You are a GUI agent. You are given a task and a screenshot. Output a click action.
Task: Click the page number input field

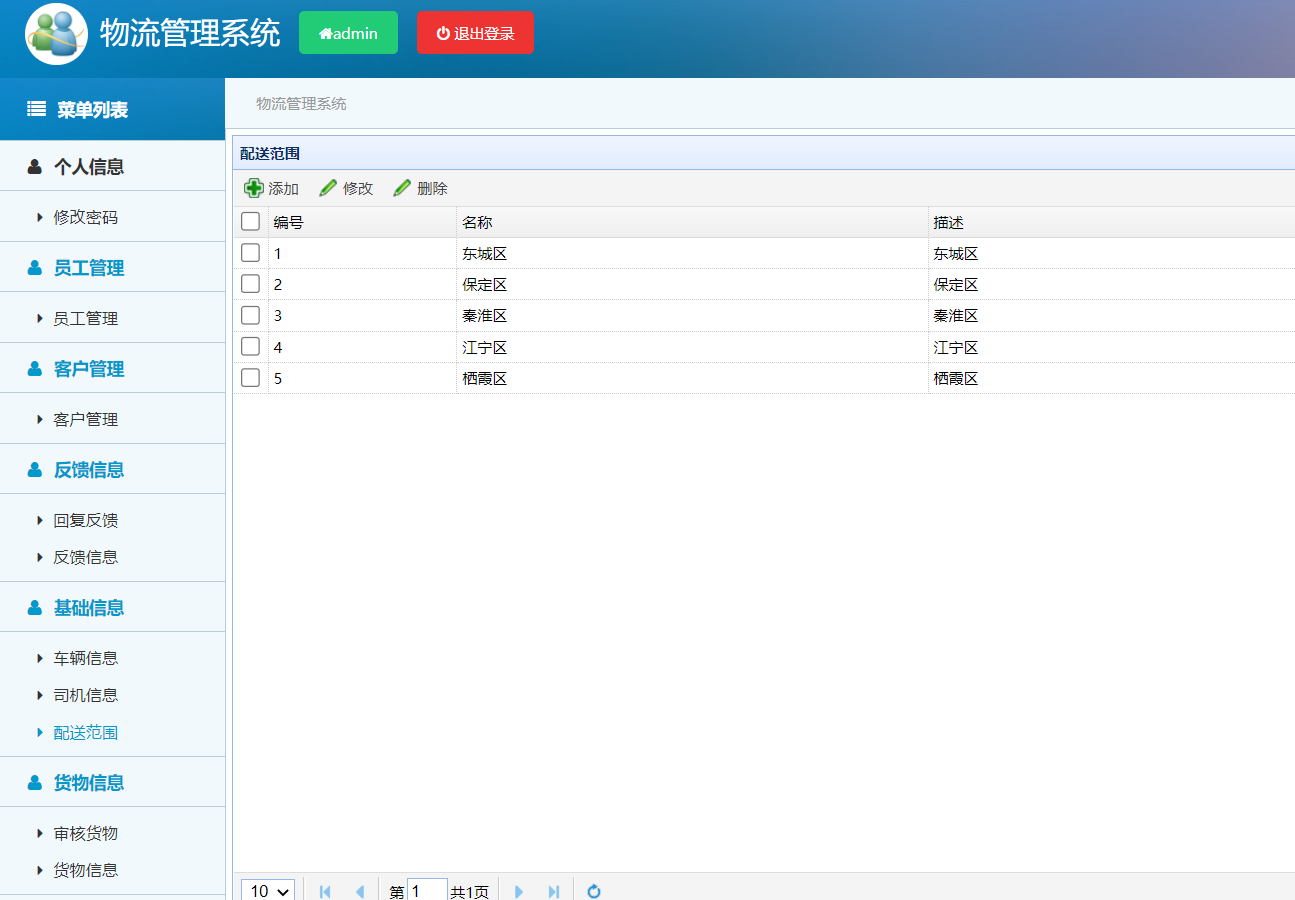tap(427, 891)
